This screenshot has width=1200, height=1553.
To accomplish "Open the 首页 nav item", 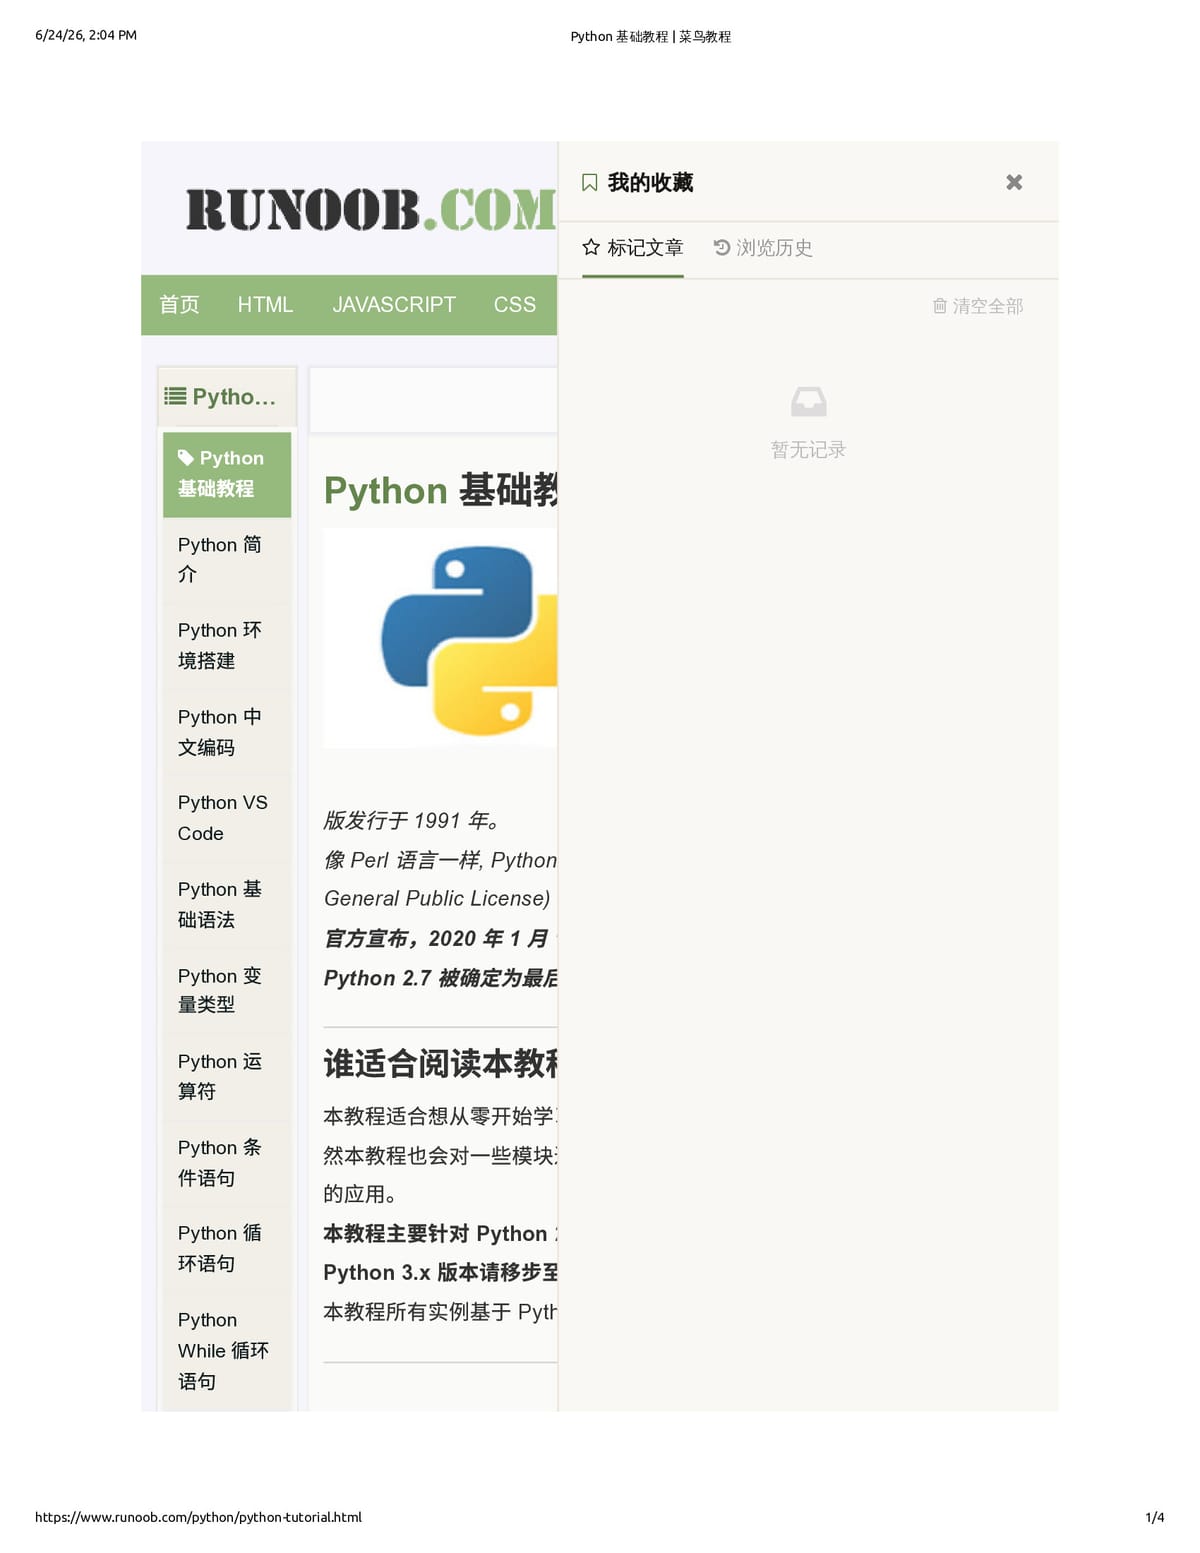I will pos(180,305).
